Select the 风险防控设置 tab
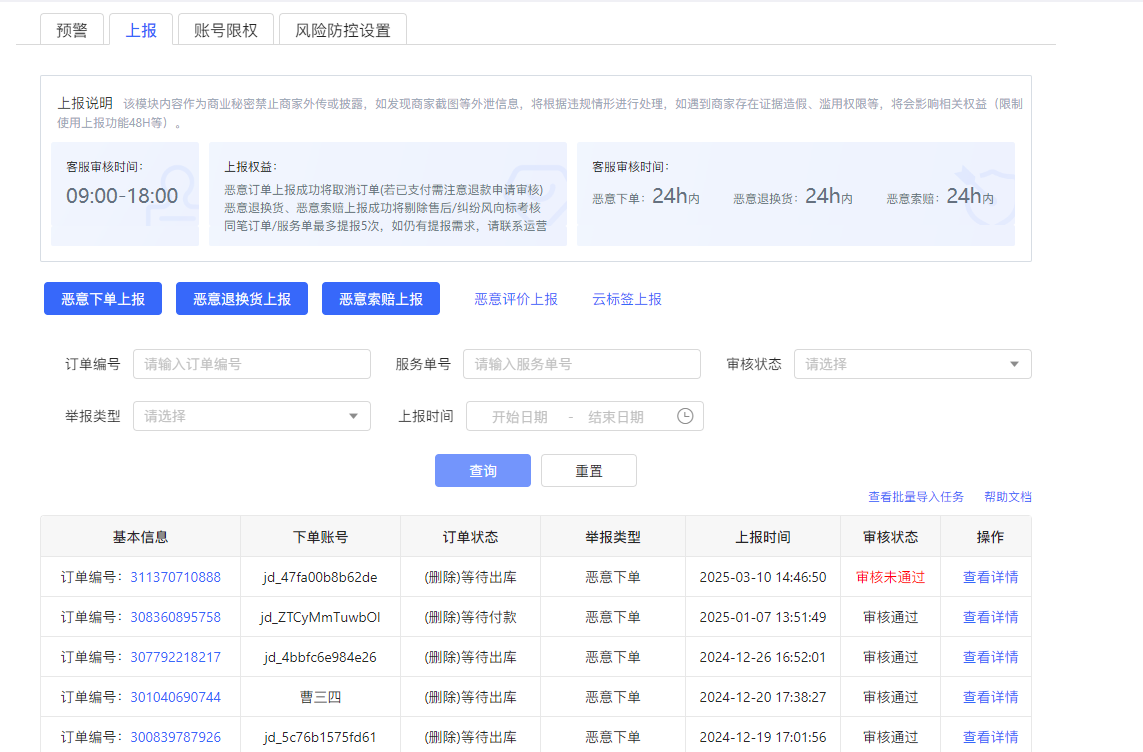This screenshot has height=752, width=1143. click(x=342, y=30)
